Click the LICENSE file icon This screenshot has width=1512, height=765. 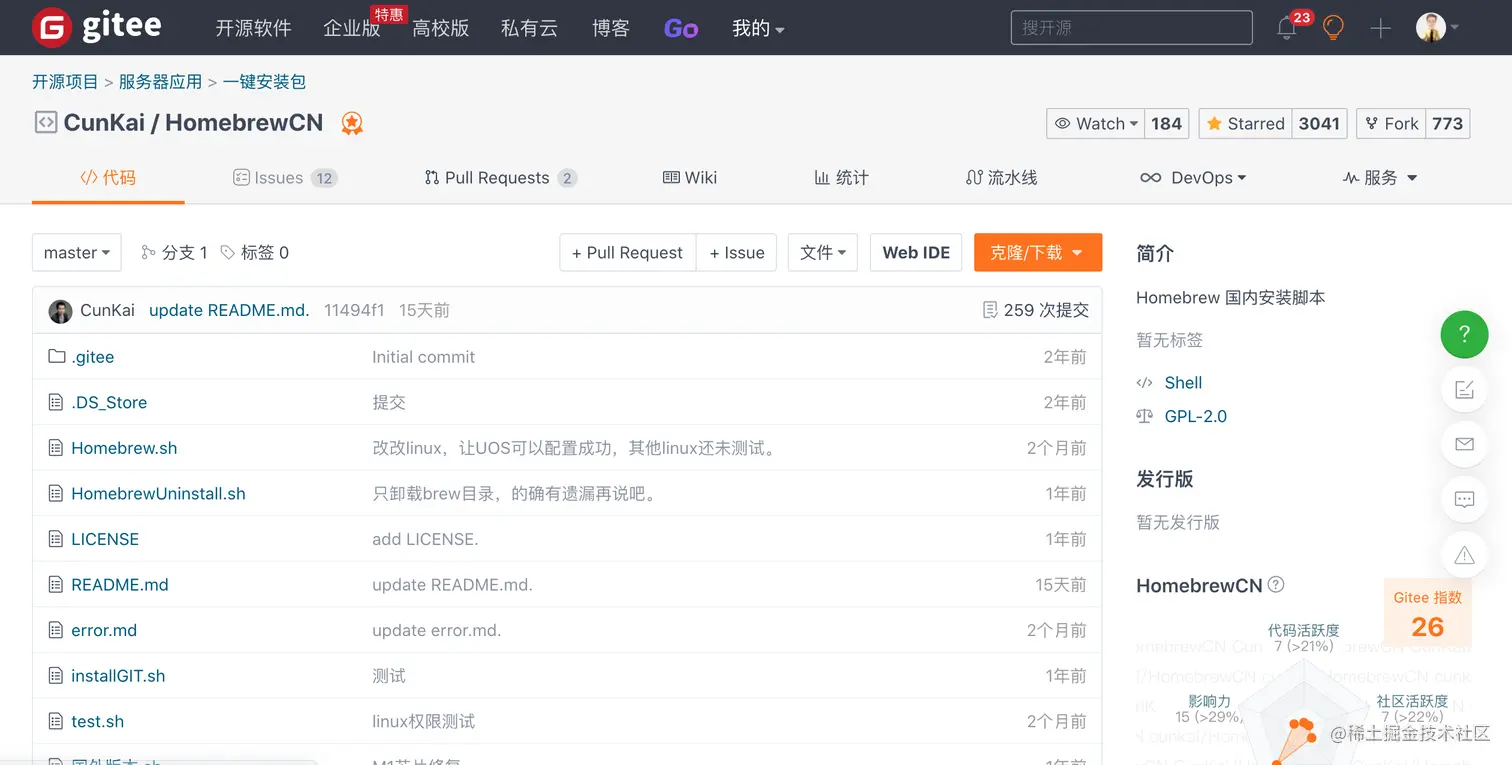point(56,539)
